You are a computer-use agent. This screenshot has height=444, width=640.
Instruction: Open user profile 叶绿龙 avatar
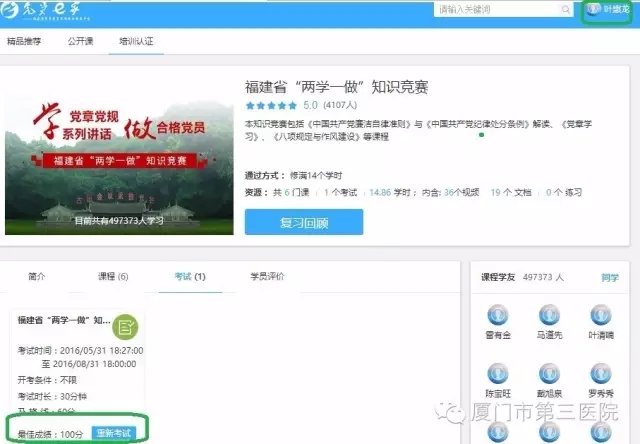coord(591,10)
